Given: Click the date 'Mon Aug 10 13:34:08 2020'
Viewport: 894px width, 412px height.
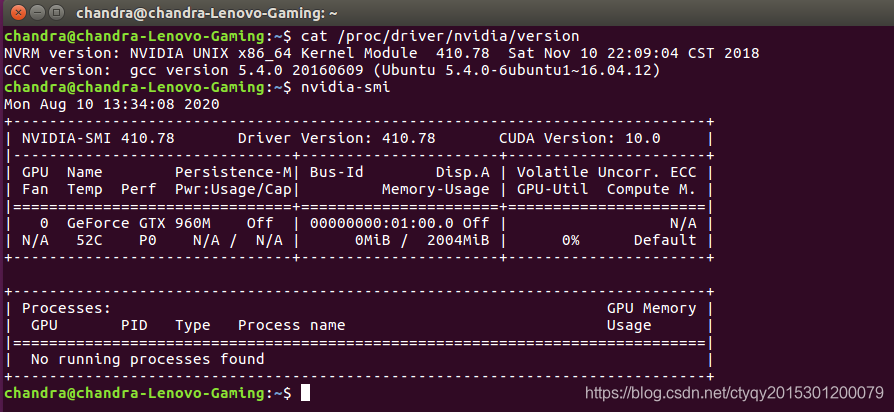Looking at the screenshot, I should (112, 105).
